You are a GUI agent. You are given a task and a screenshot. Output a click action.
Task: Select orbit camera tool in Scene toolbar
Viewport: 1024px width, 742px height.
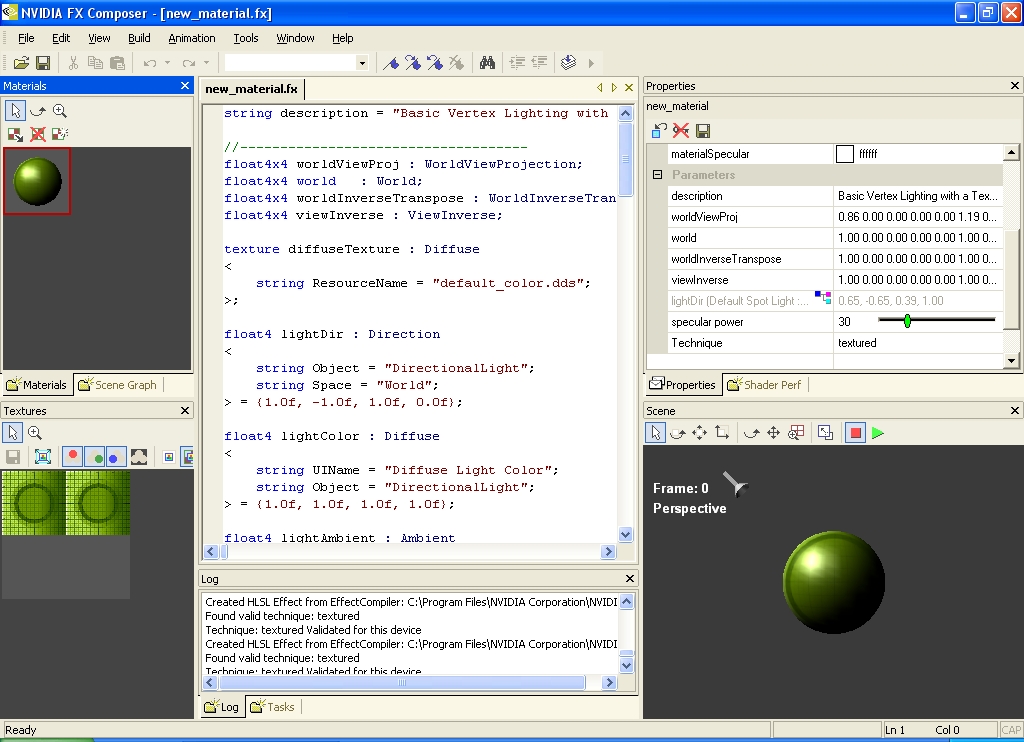[752, 433]
